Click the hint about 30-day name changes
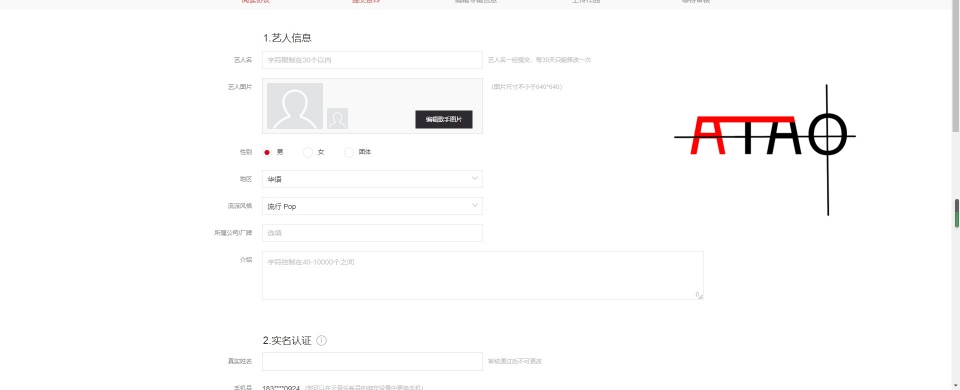The image size is (960, 390). click(x=539, y=60)
